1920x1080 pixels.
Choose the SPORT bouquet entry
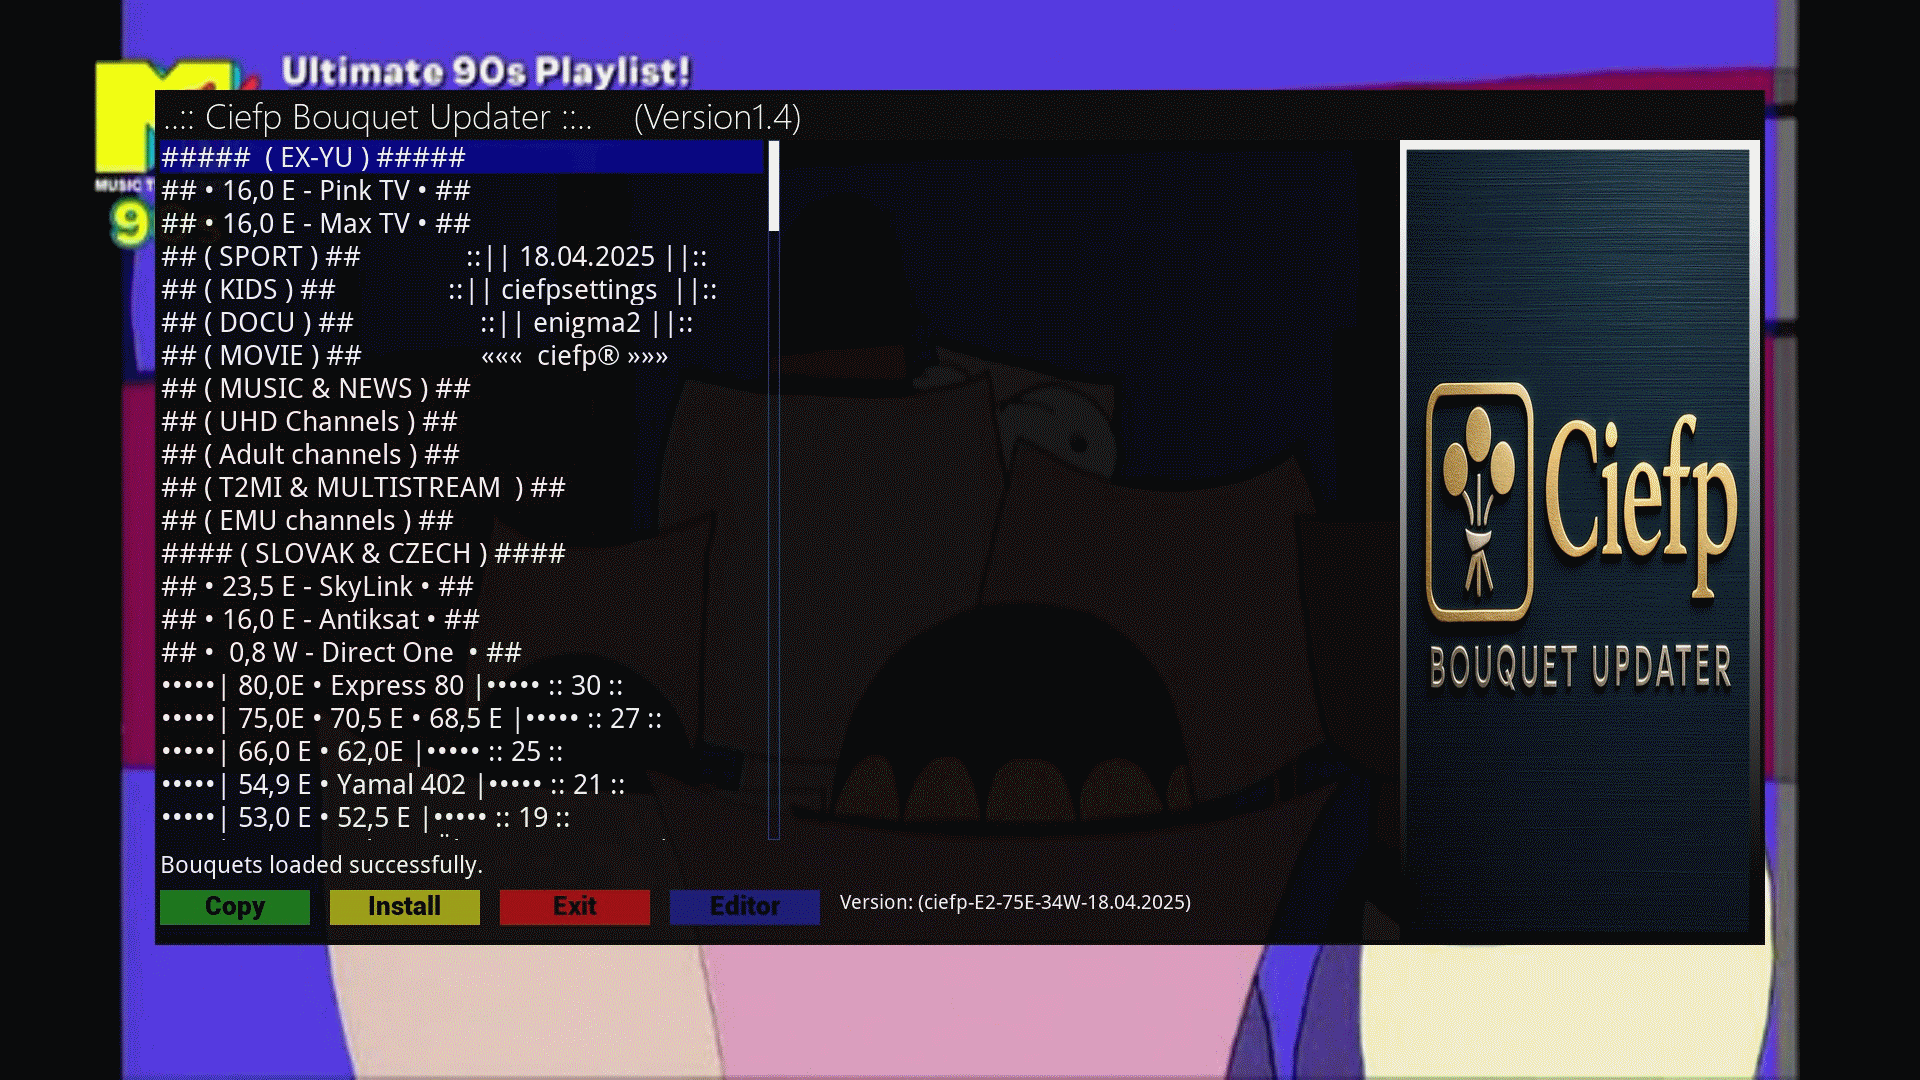(x=261, y=257)
